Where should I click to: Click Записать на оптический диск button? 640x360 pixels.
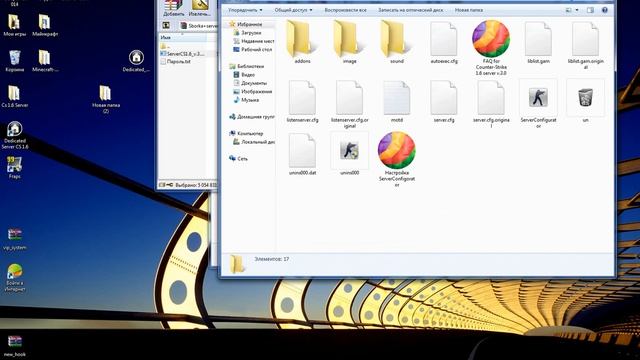[x=410, y=10]
